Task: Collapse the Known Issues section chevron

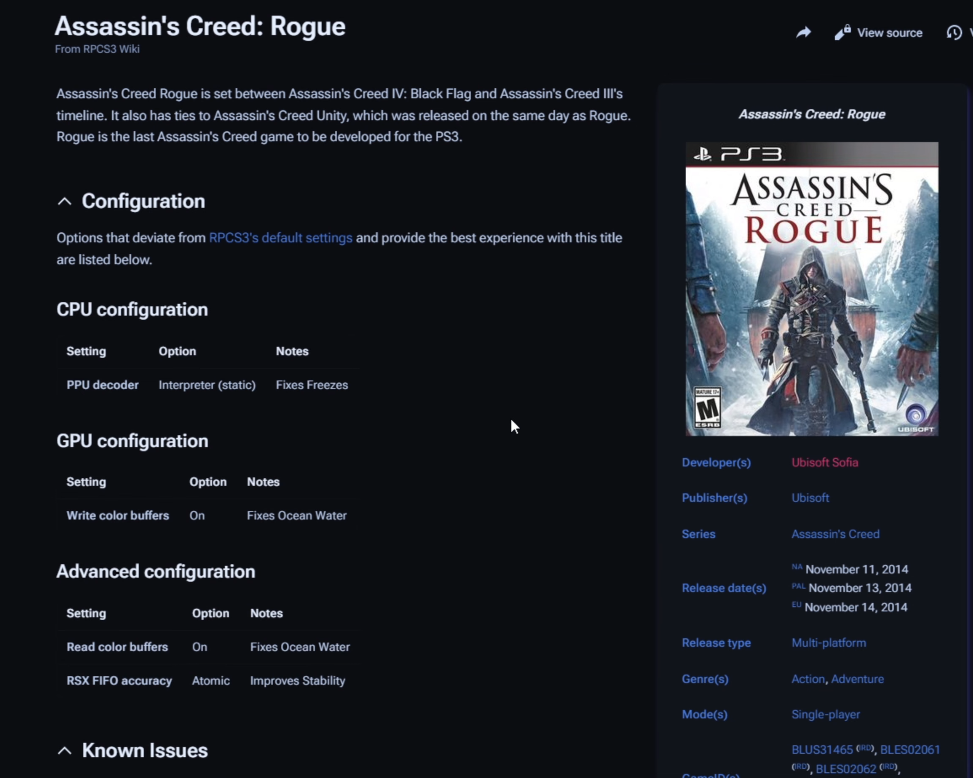Action: point(65,751)
